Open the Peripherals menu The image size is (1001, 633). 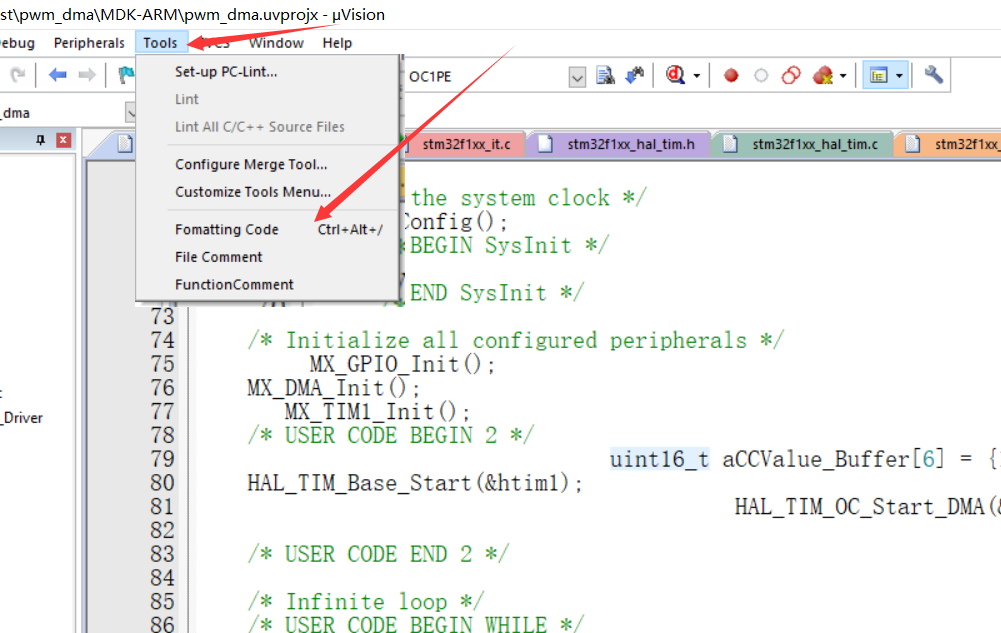point(89,43)
